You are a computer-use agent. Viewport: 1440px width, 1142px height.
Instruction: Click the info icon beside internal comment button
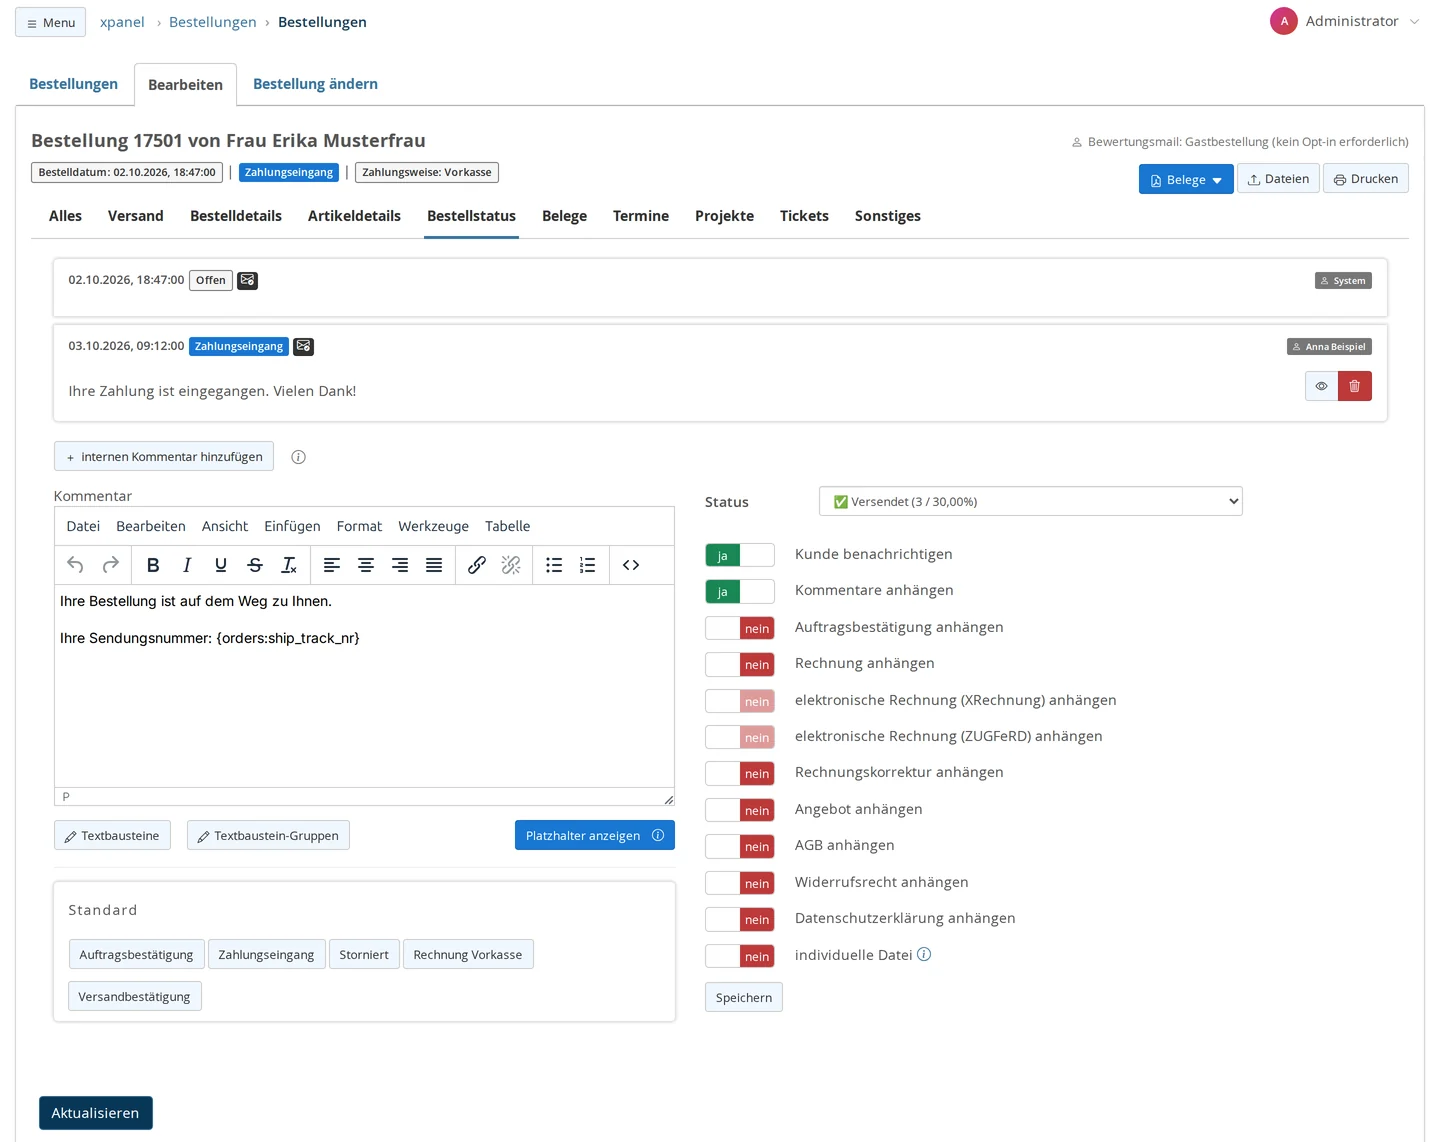(x=298, y=457)
